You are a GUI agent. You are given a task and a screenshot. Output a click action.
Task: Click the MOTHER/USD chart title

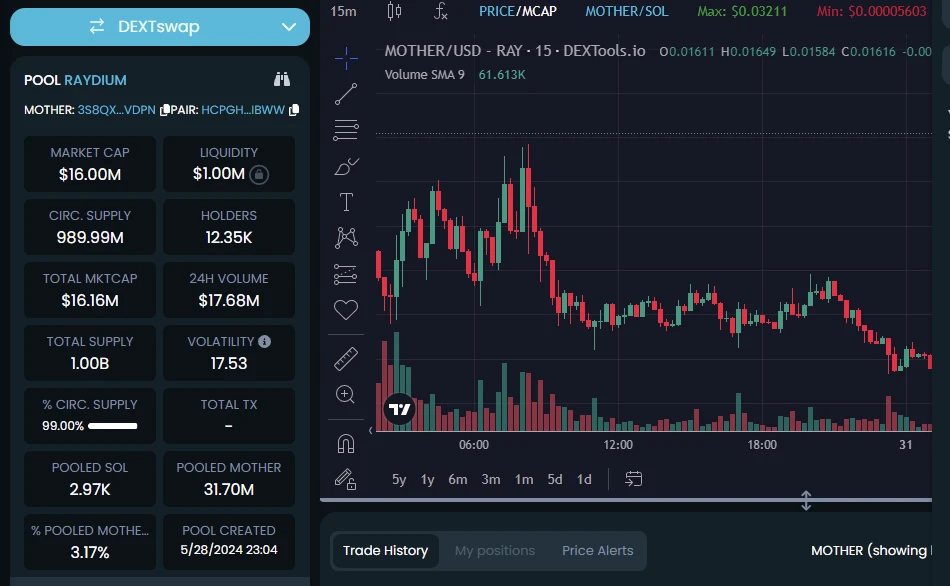pyautogui.click(x=515, y=51)
